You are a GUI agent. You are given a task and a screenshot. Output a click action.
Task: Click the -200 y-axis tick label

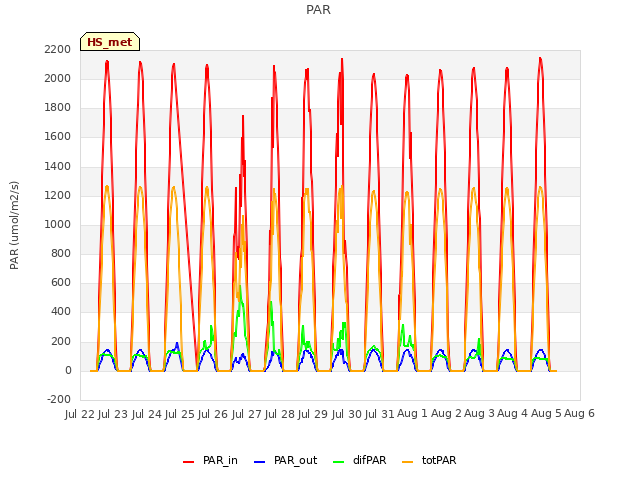pos(59,399)
